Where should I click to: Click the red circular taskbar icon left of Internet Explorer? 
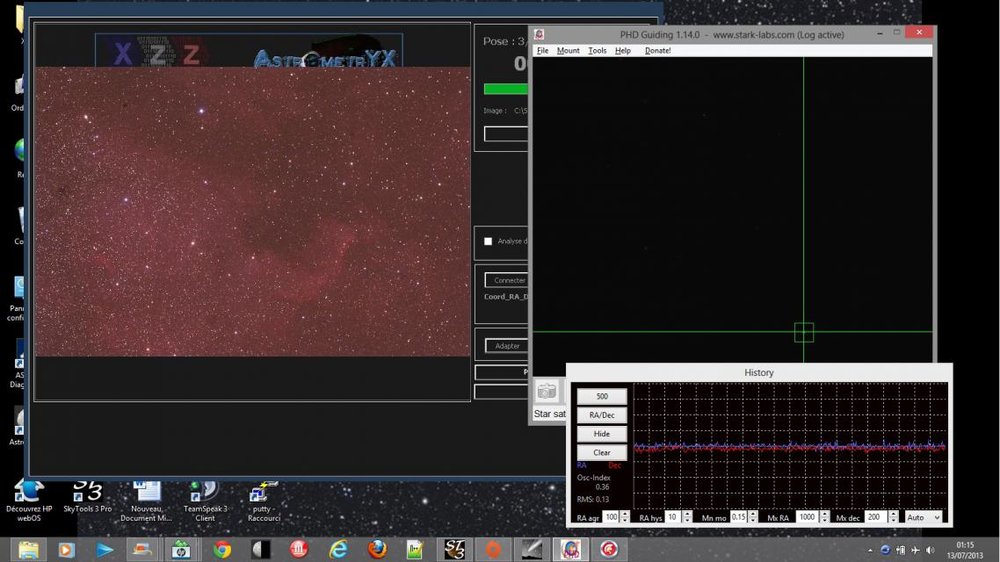[x=298, y=549]
